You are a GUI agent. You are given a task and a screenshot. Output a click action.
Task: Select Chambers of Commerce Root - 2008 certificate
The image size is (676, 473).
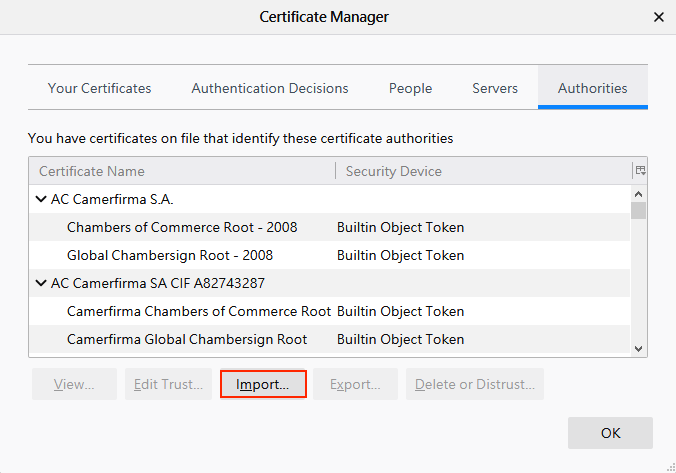pyautogui.click(x=182, y=227)
